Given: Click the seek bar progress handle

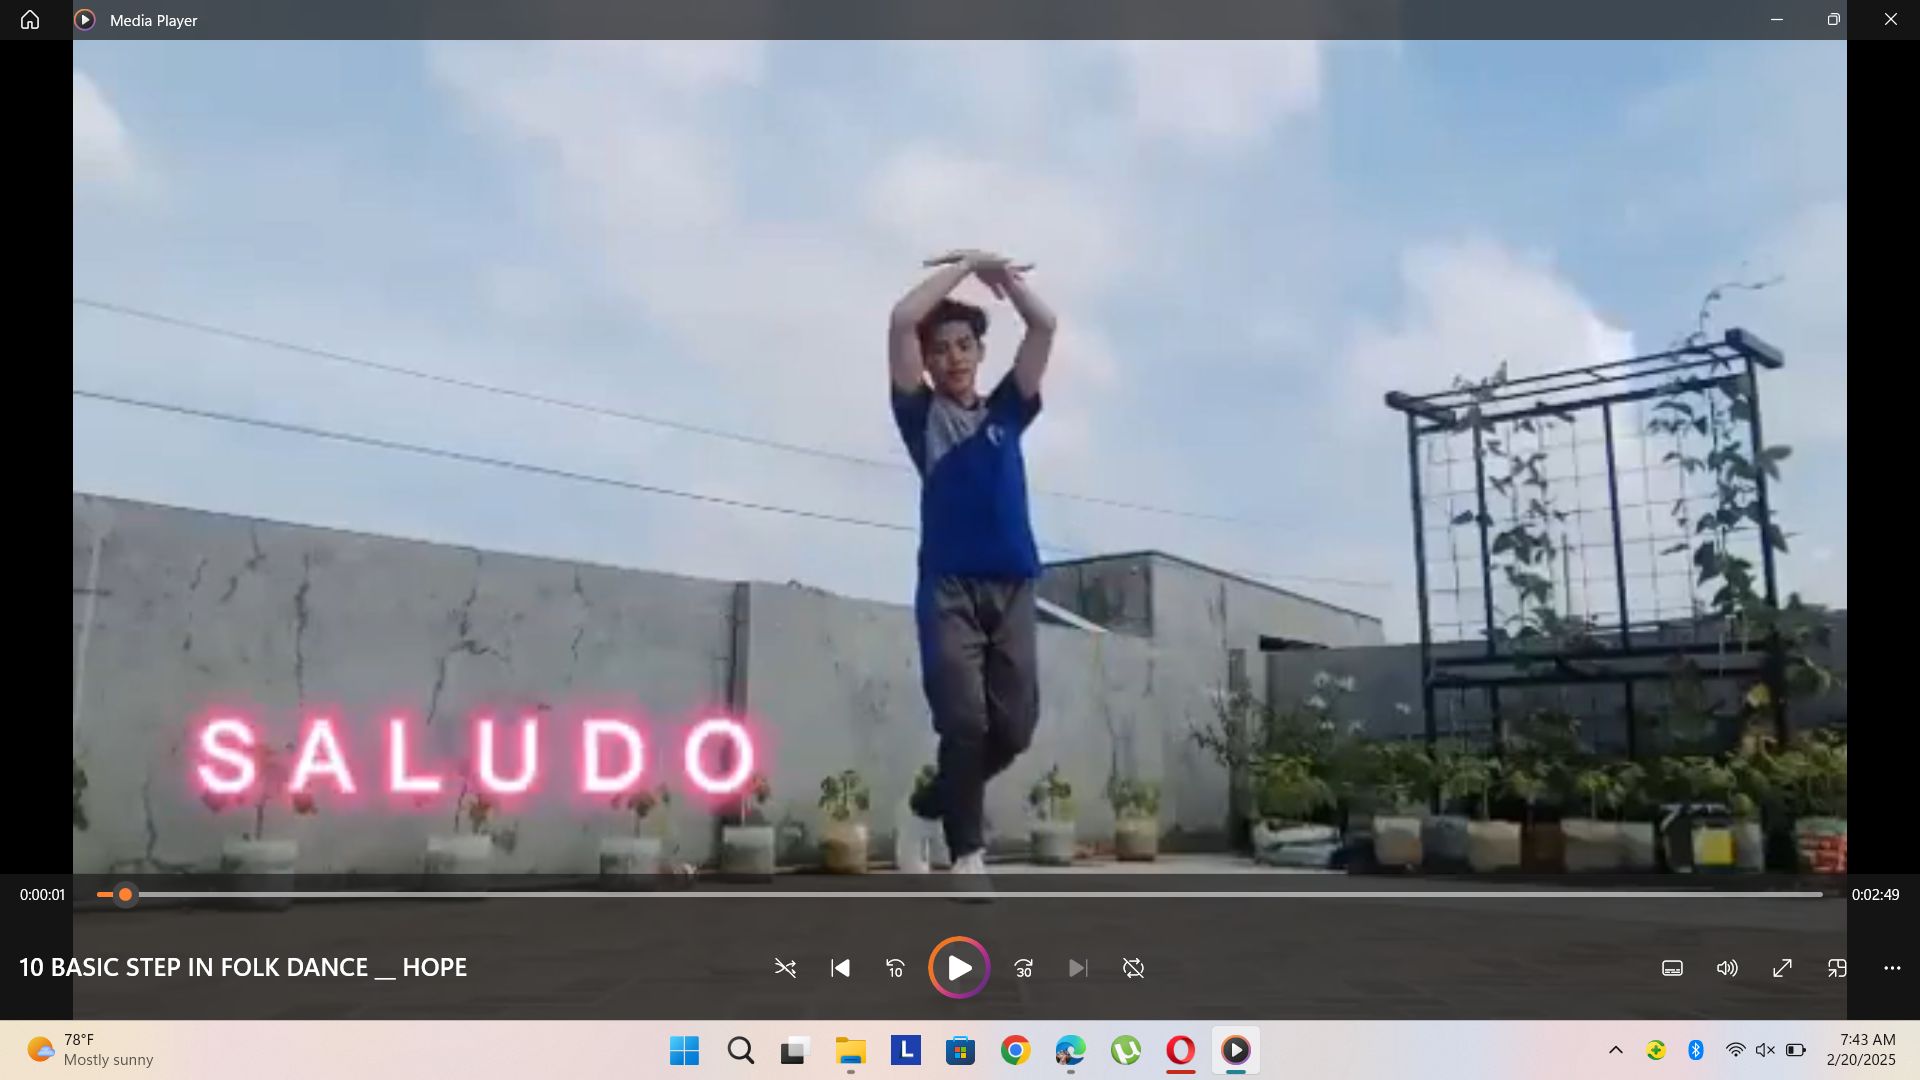Looking at the screenshot, I should [125, 895].
